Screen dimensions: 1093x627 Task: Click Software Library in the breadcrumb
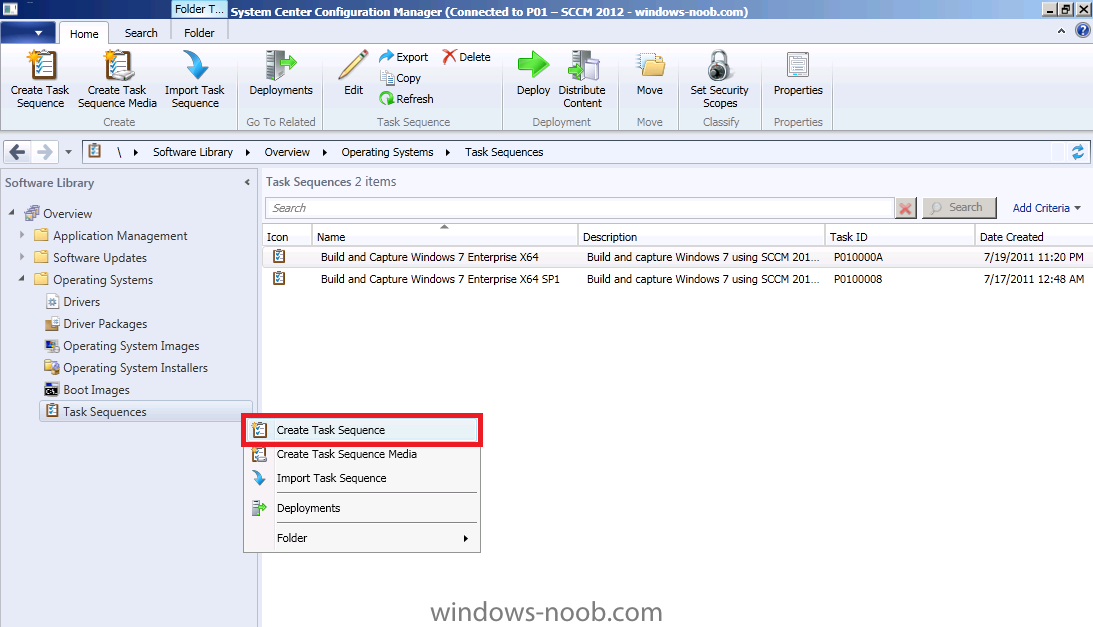[193, 152]
